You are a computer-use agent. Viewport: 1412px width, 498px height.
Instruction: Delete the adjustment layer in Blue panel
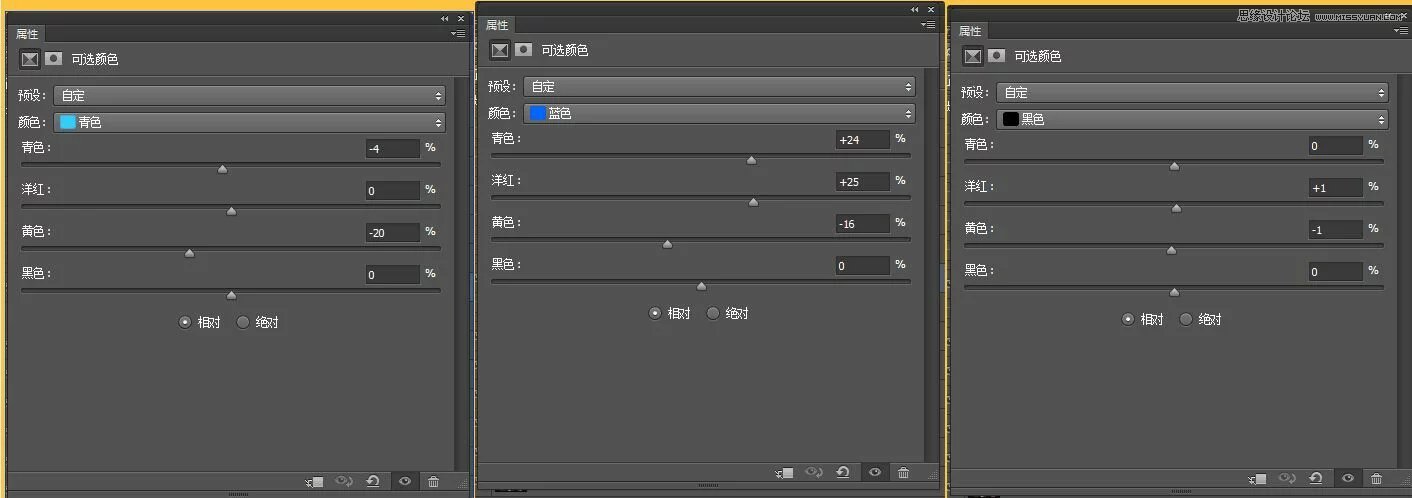[904, 473]
